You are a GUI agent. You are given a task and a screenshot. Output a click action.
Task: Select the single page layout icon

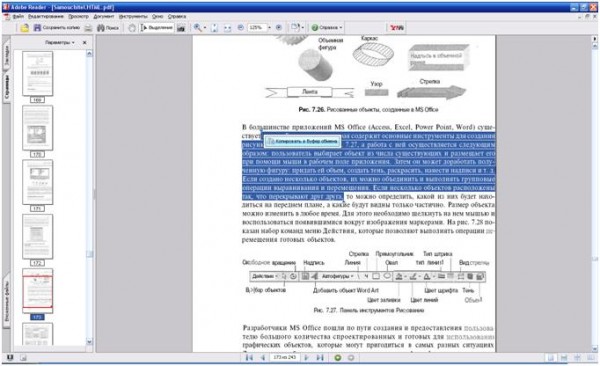[551, 358]
